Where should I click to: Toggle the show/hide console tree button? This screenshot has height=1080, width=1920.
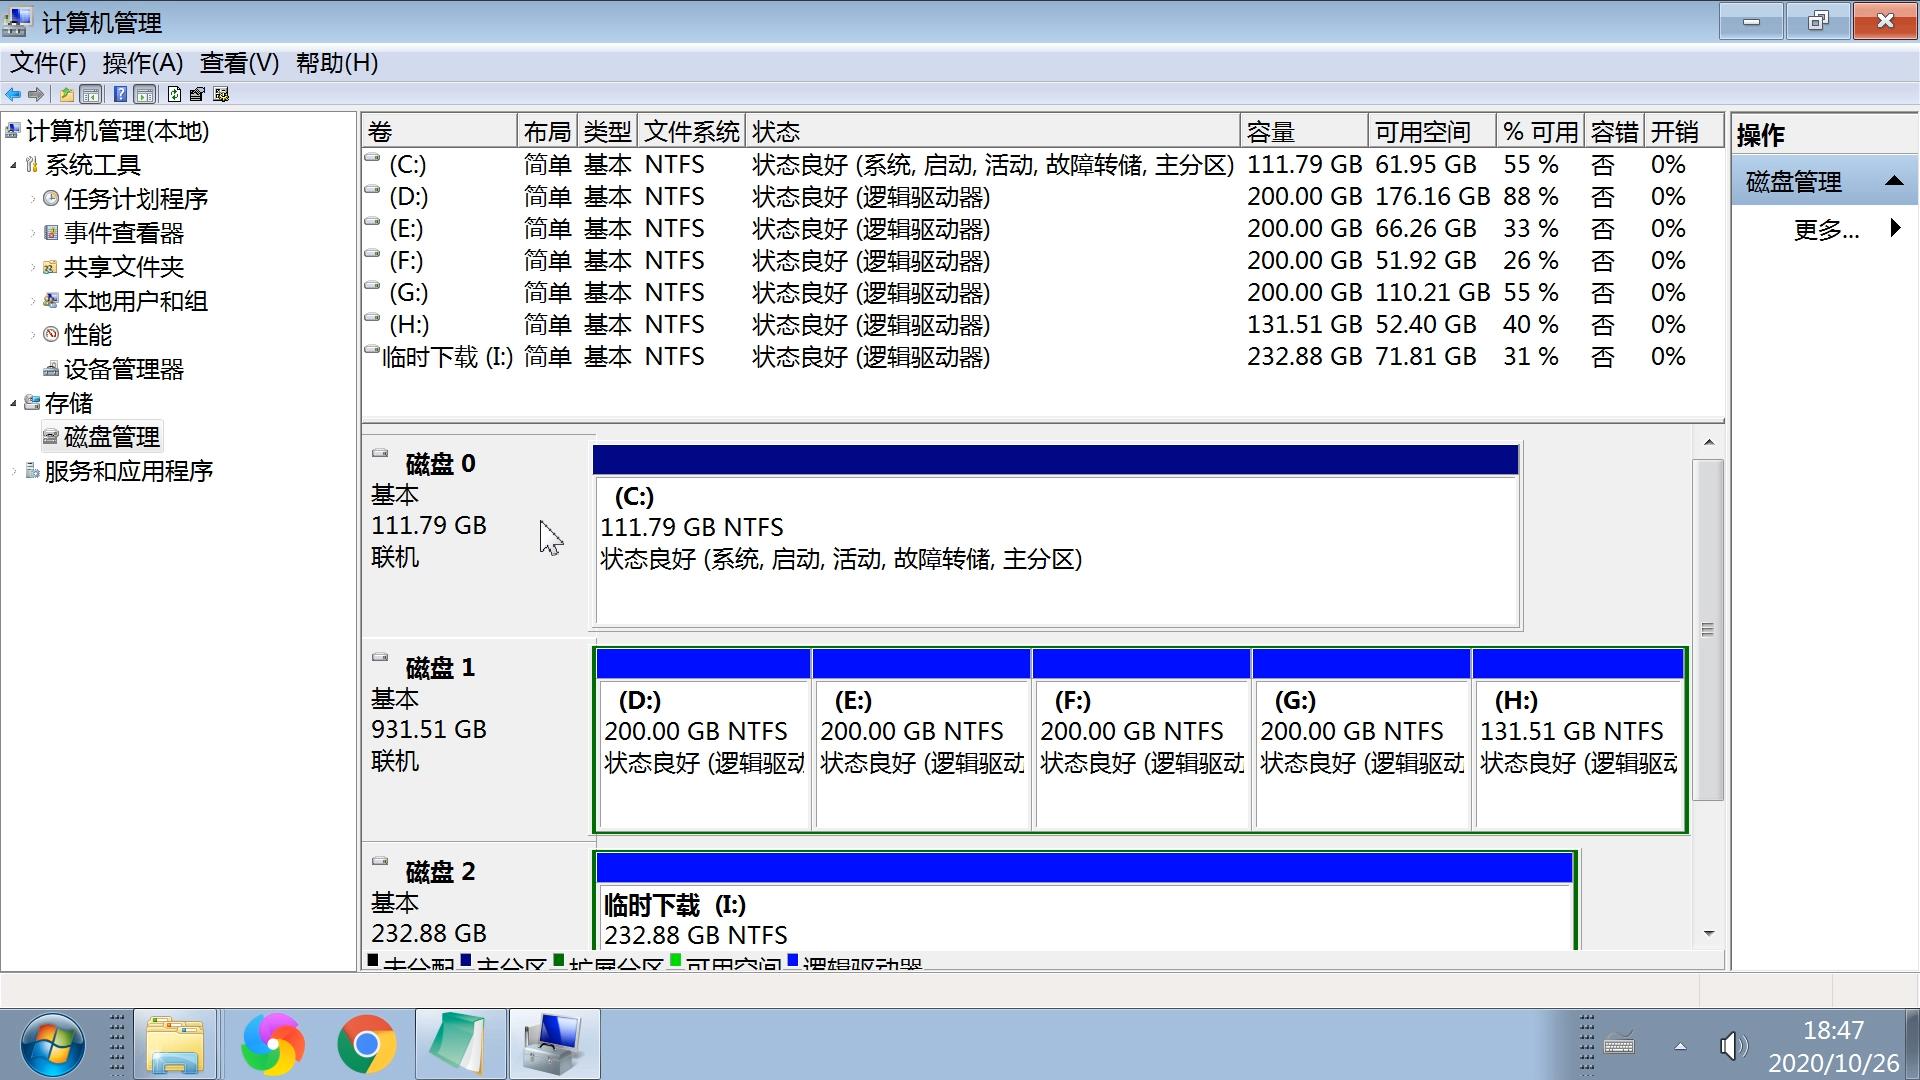[91, 94]
